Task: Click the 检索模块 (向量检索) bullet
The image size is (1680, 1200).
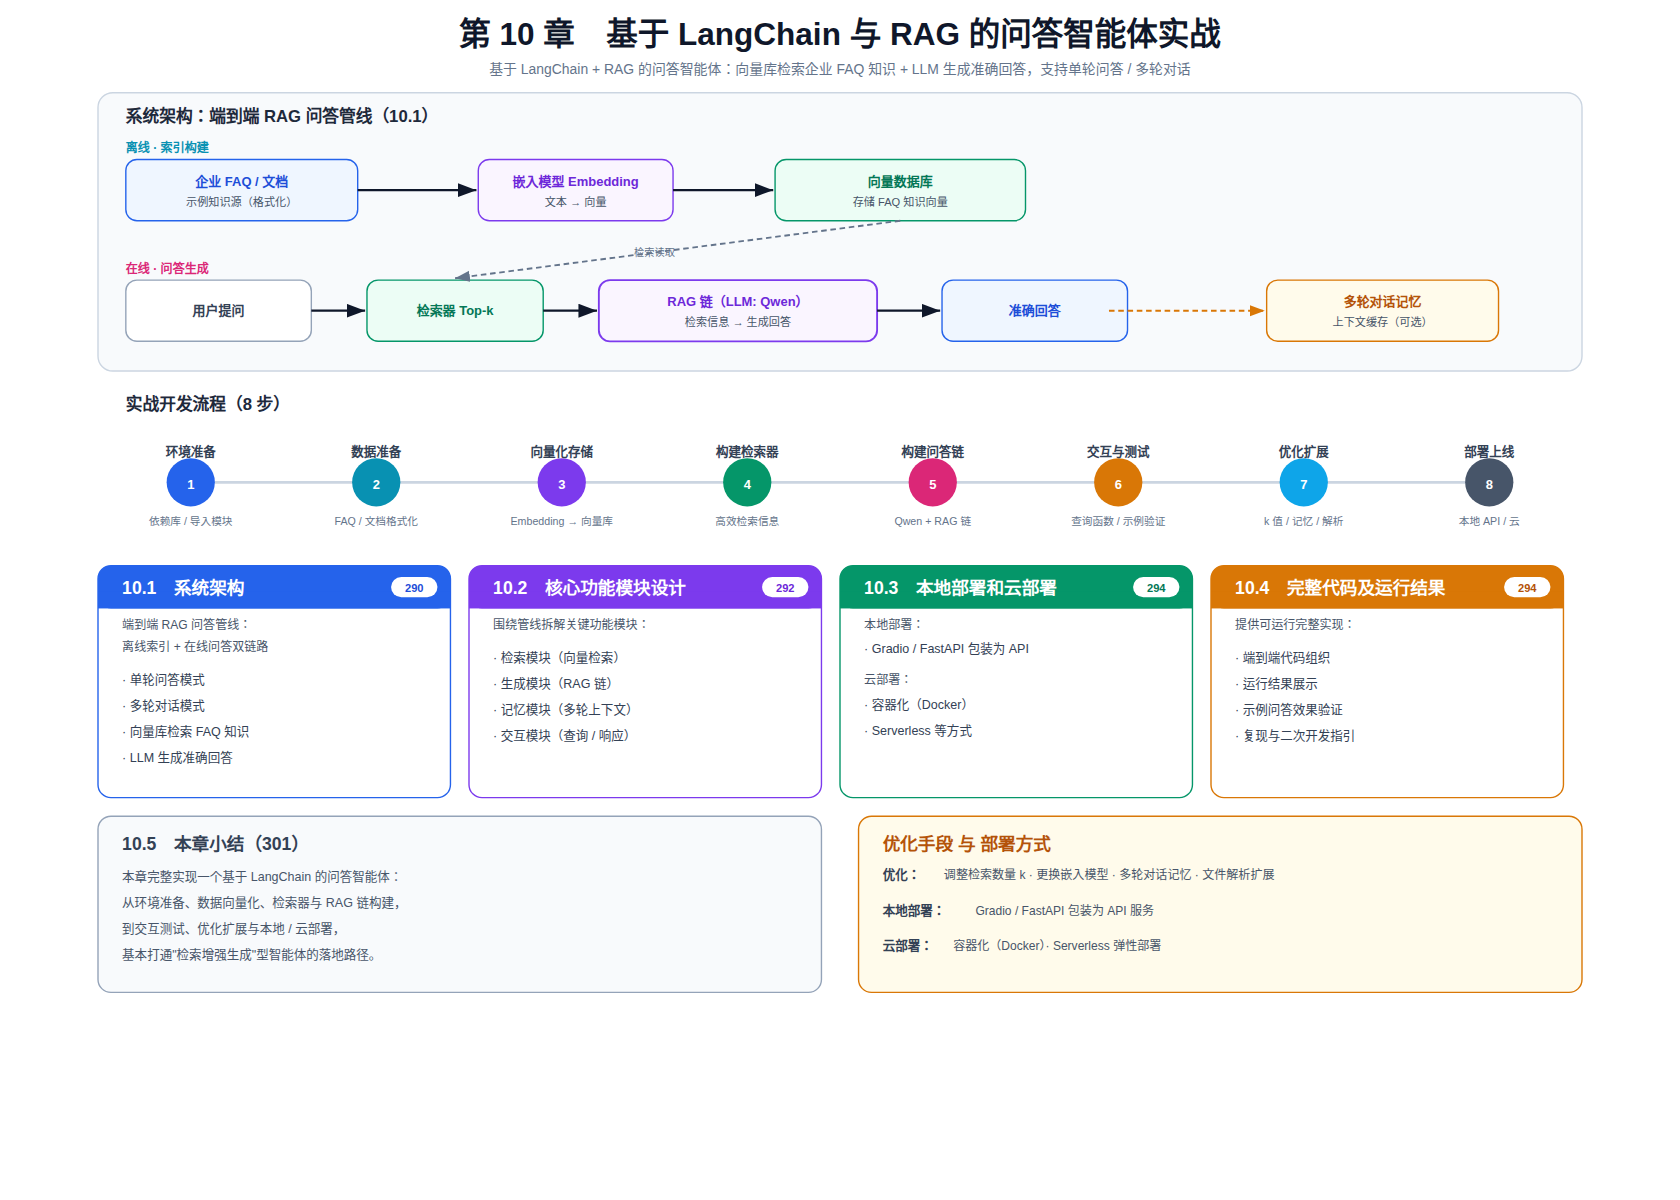Action: (556, 658)
